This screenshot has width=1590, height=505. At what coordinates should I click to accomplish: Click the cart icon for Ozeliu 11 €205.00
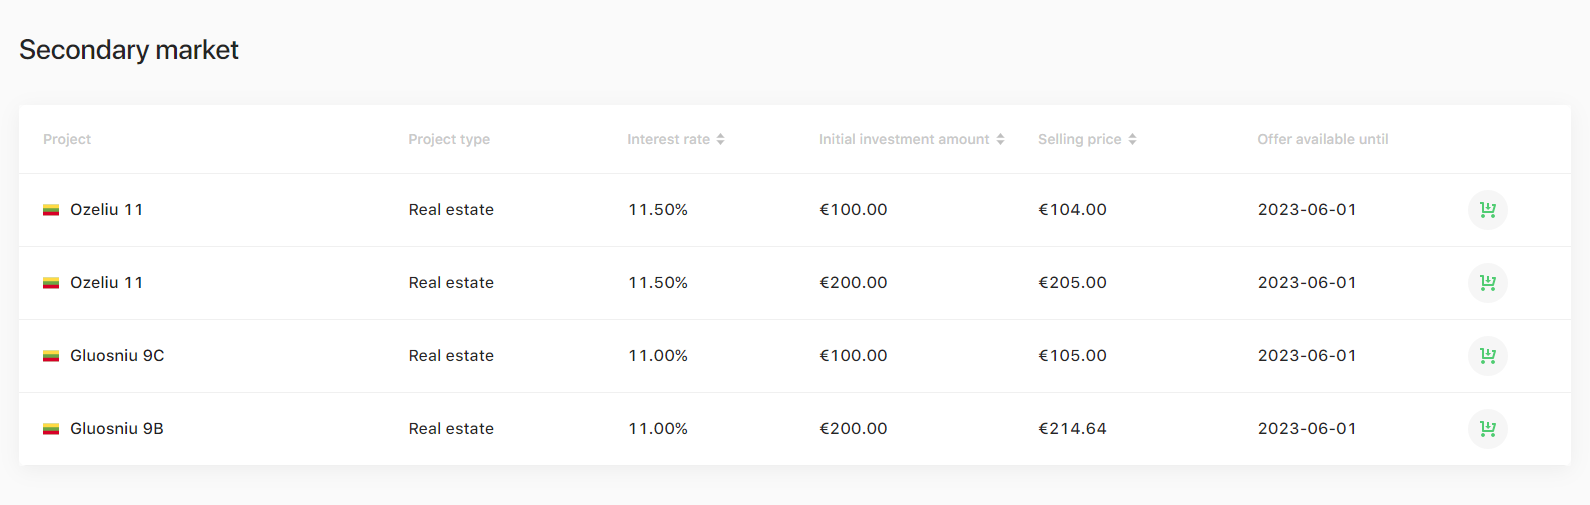pyautogui.click(x=1487, y=283)
